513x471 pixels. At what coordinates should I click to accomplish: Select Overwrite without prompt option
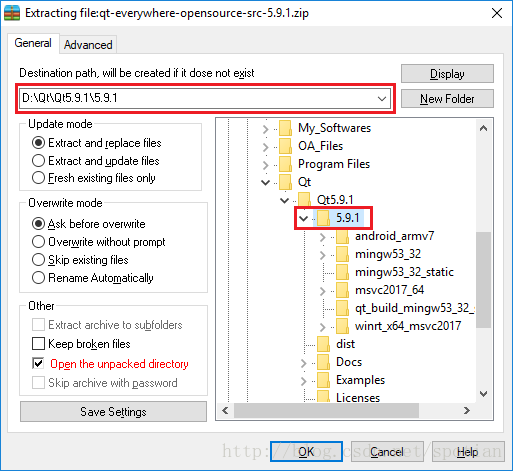pos(38,242)
